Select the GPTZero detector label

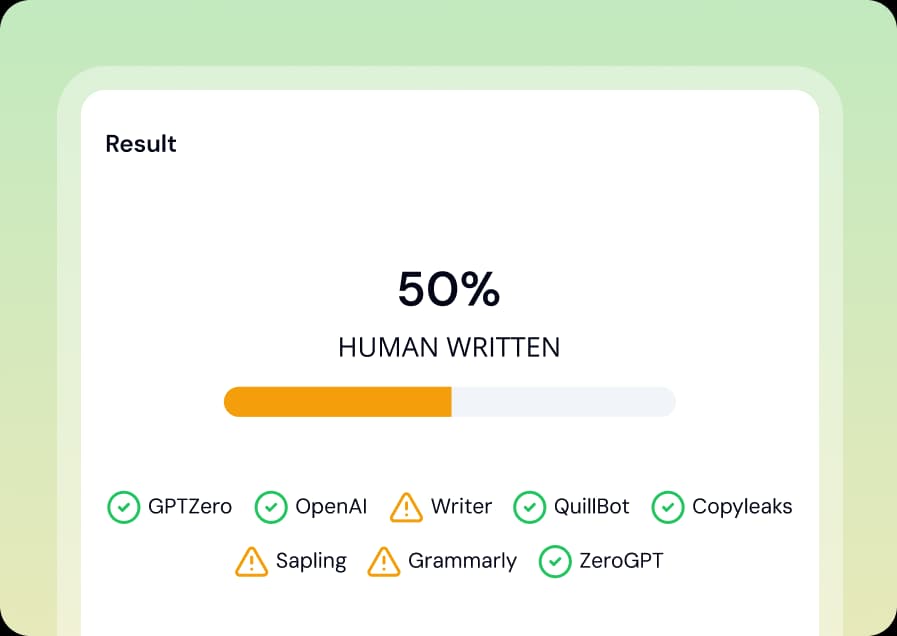click(x=191, y=507)
